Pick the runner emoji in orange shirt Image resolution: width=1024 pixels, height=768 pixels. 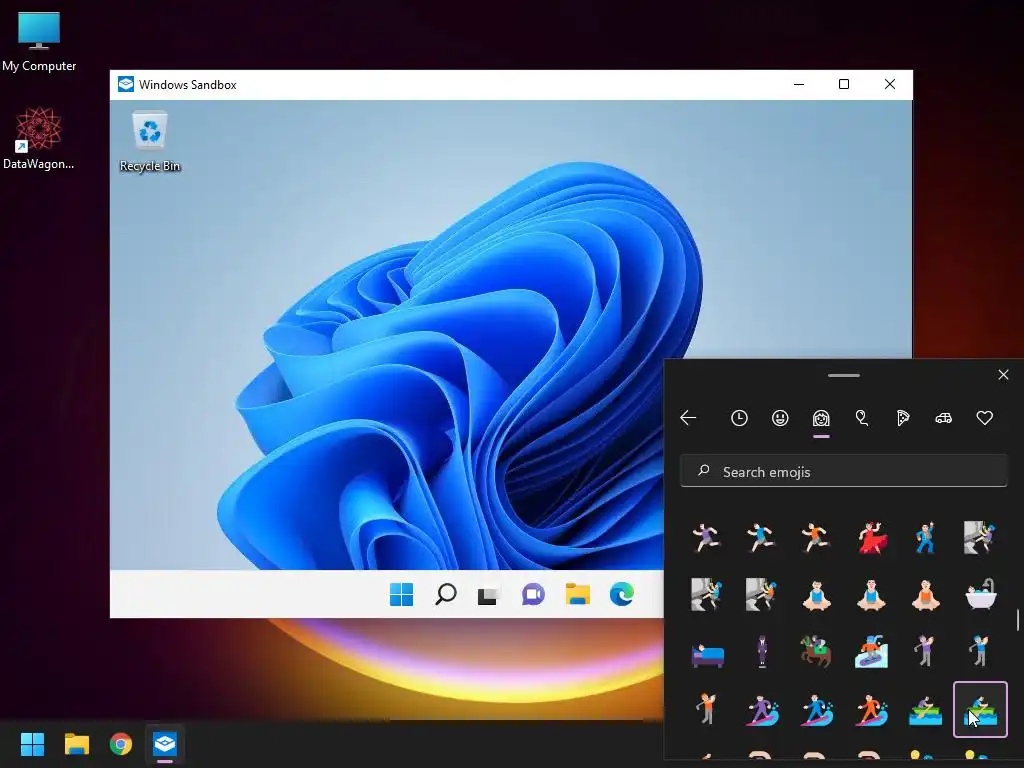coord(816,537)
